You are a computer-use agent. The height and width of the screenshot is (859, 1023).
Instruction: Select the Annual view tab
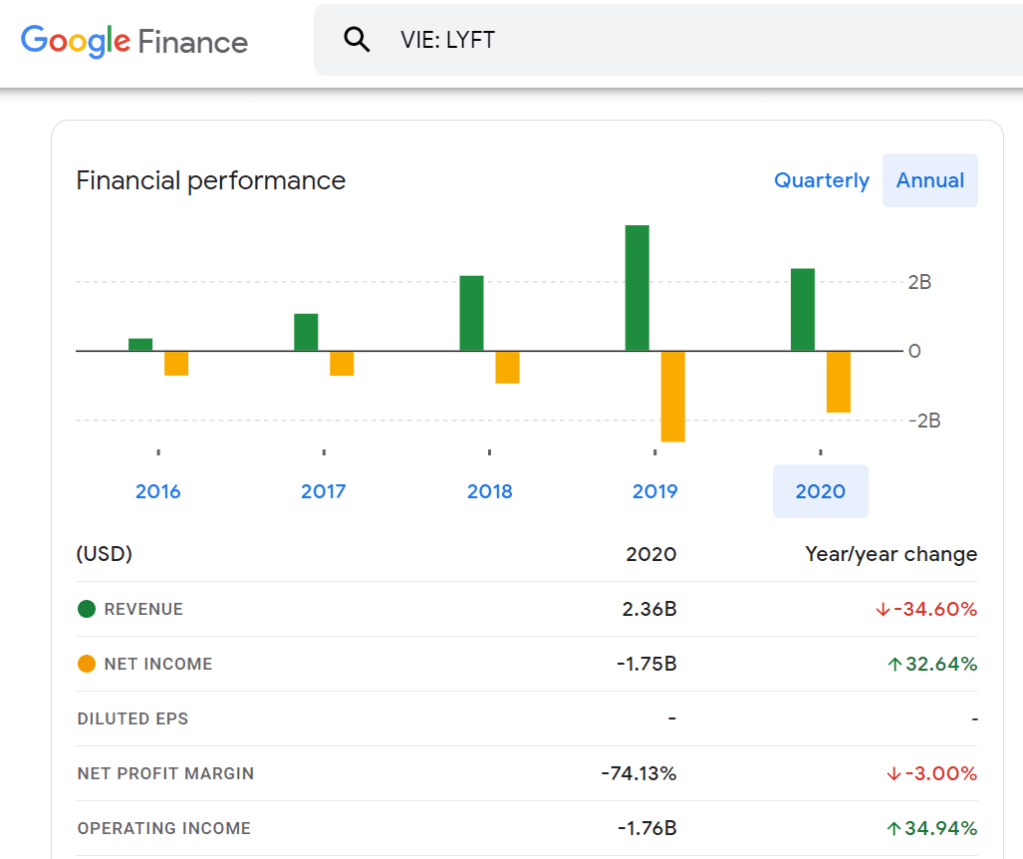(929, 181)
